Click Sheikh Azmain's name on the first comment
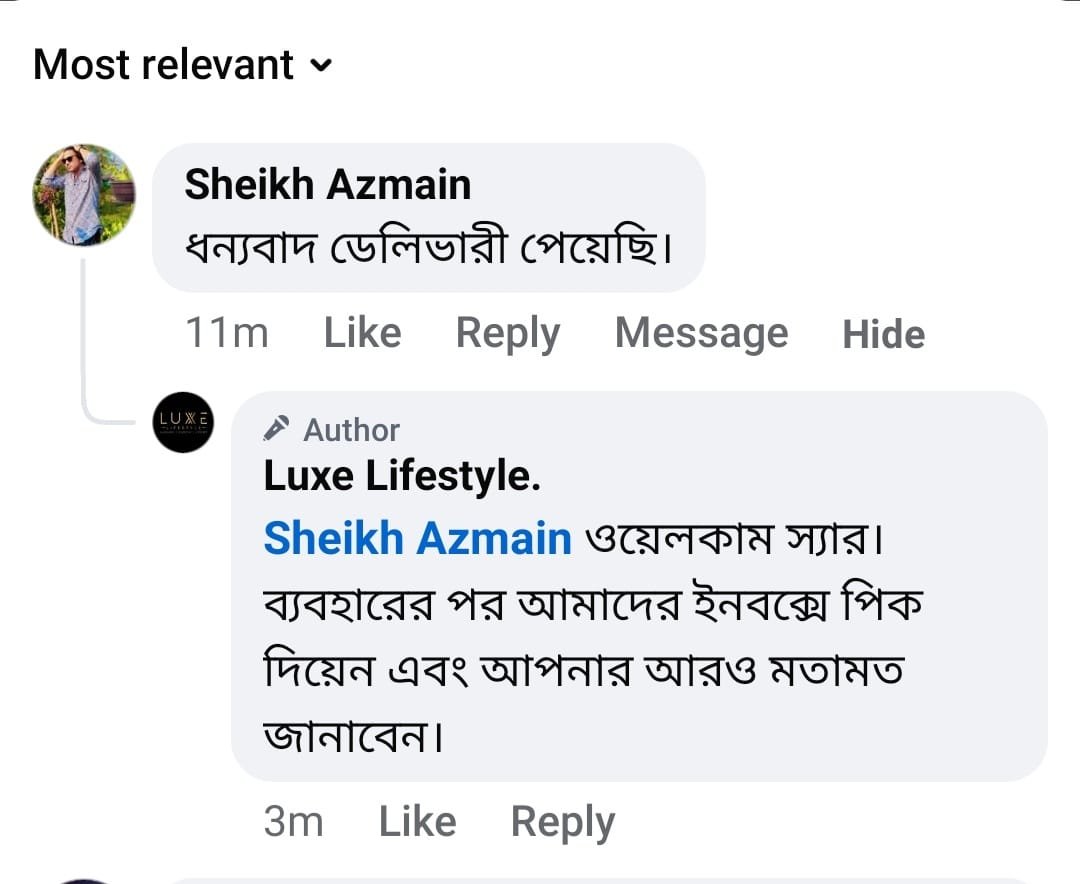The width and height of the screenshot is (1080, 884). point(327,185)
